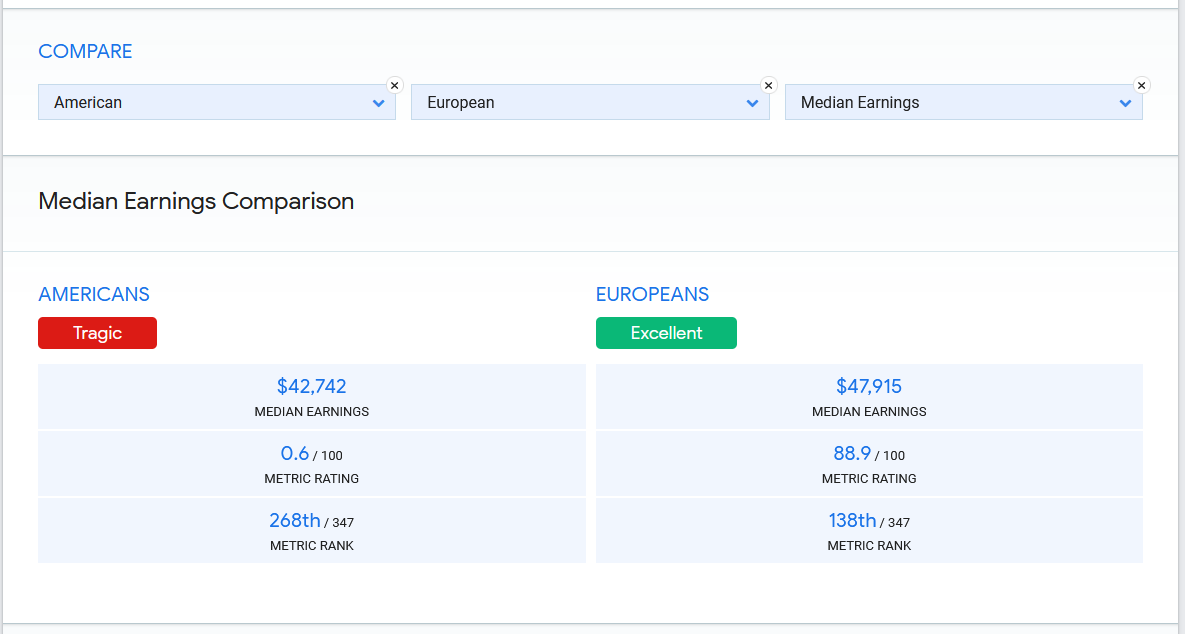Image resolution: width=1185 pixels, height=634 pixels.
Task: Click the chevron arrow in Median Earnings selector
Action: [1126, 103]
